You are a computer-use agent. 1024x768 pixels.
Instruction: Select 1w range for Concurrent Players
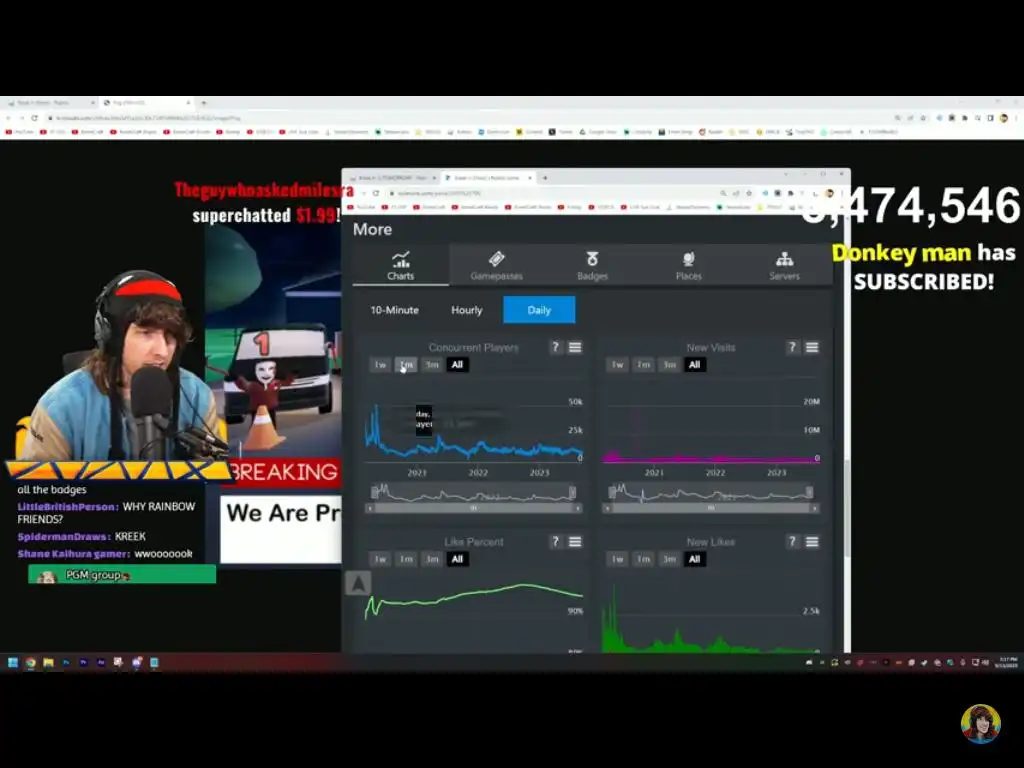pos(380,364)
